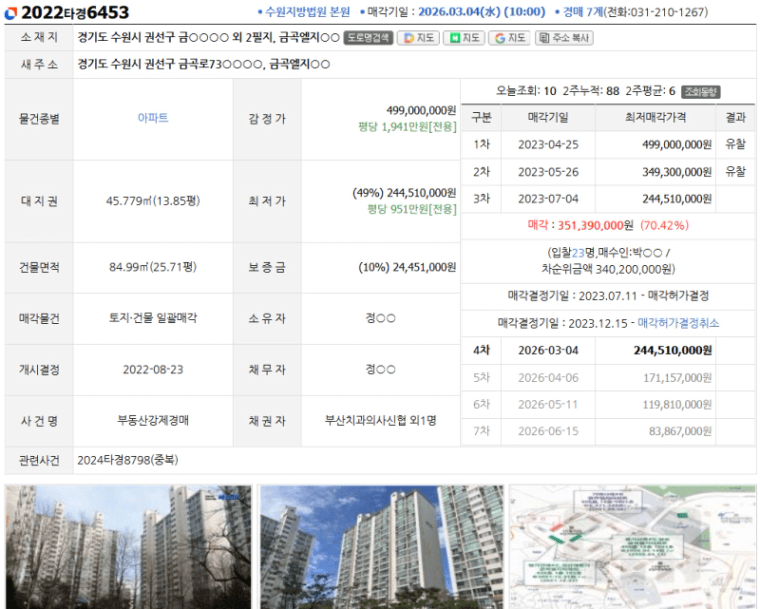
Task: Open the second apartment photo with blue sky
Action: (380, 547)
